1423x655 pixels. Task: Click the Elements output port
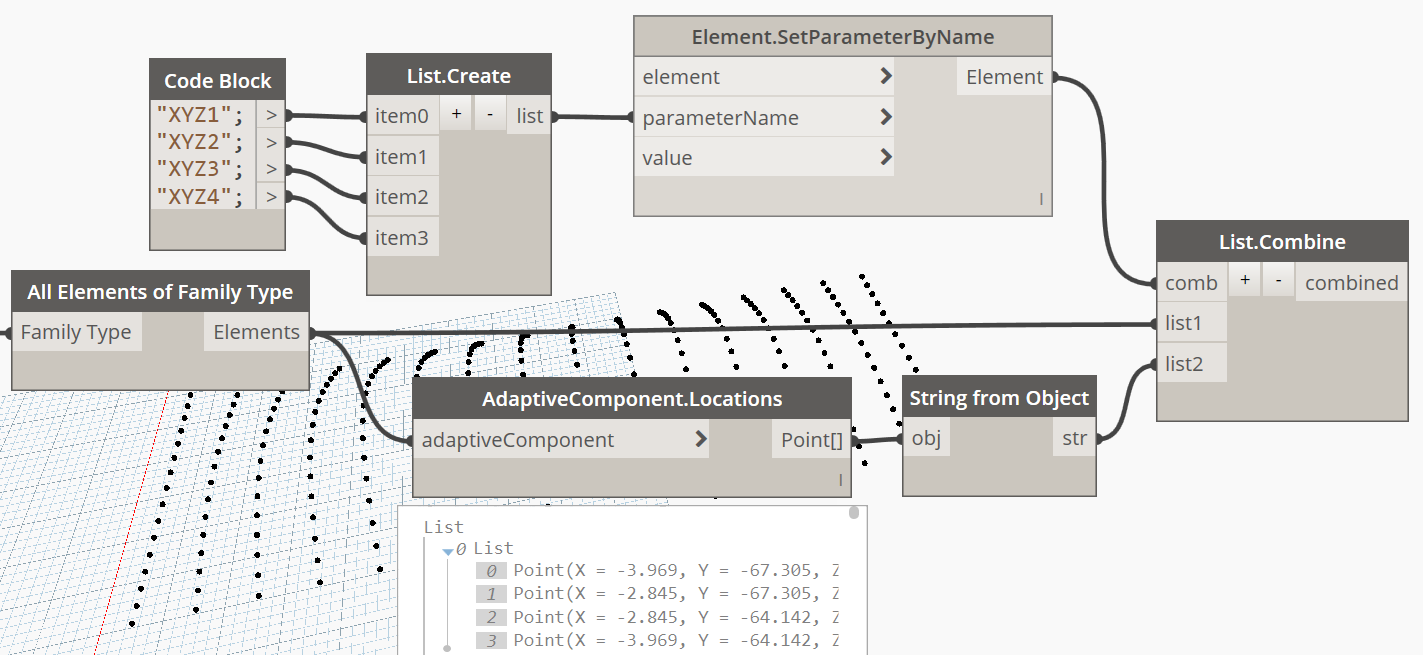256,332
